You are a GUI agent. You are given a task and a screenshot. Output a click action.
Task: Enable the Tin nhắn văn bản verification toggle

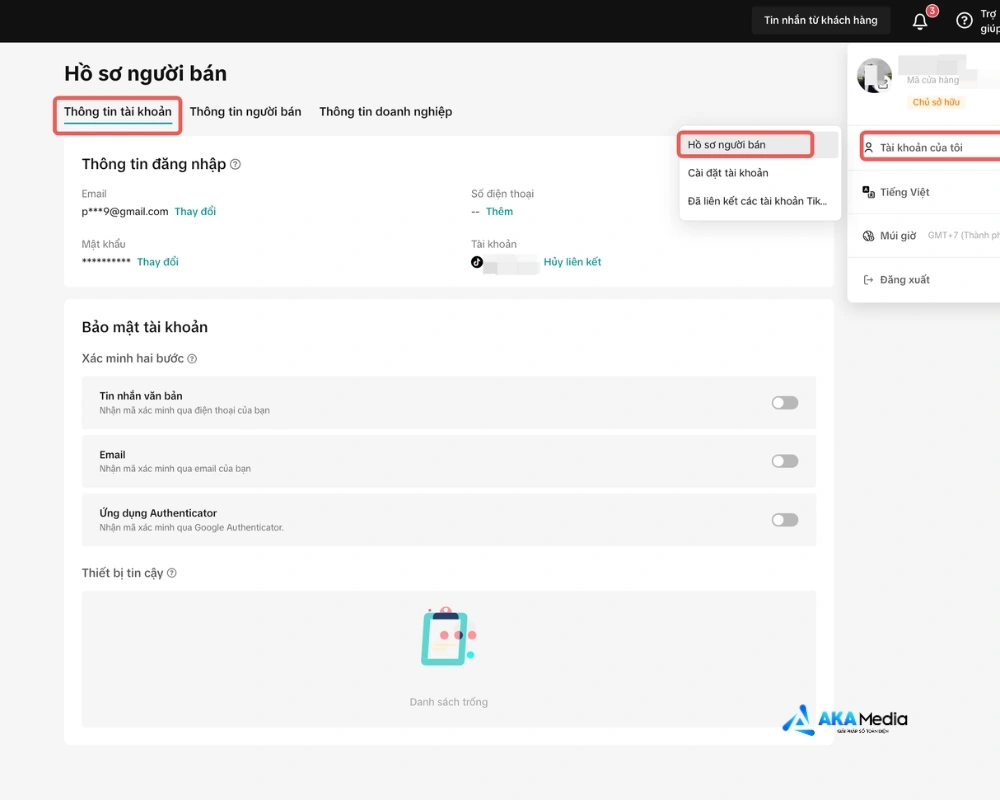(784, 403)
